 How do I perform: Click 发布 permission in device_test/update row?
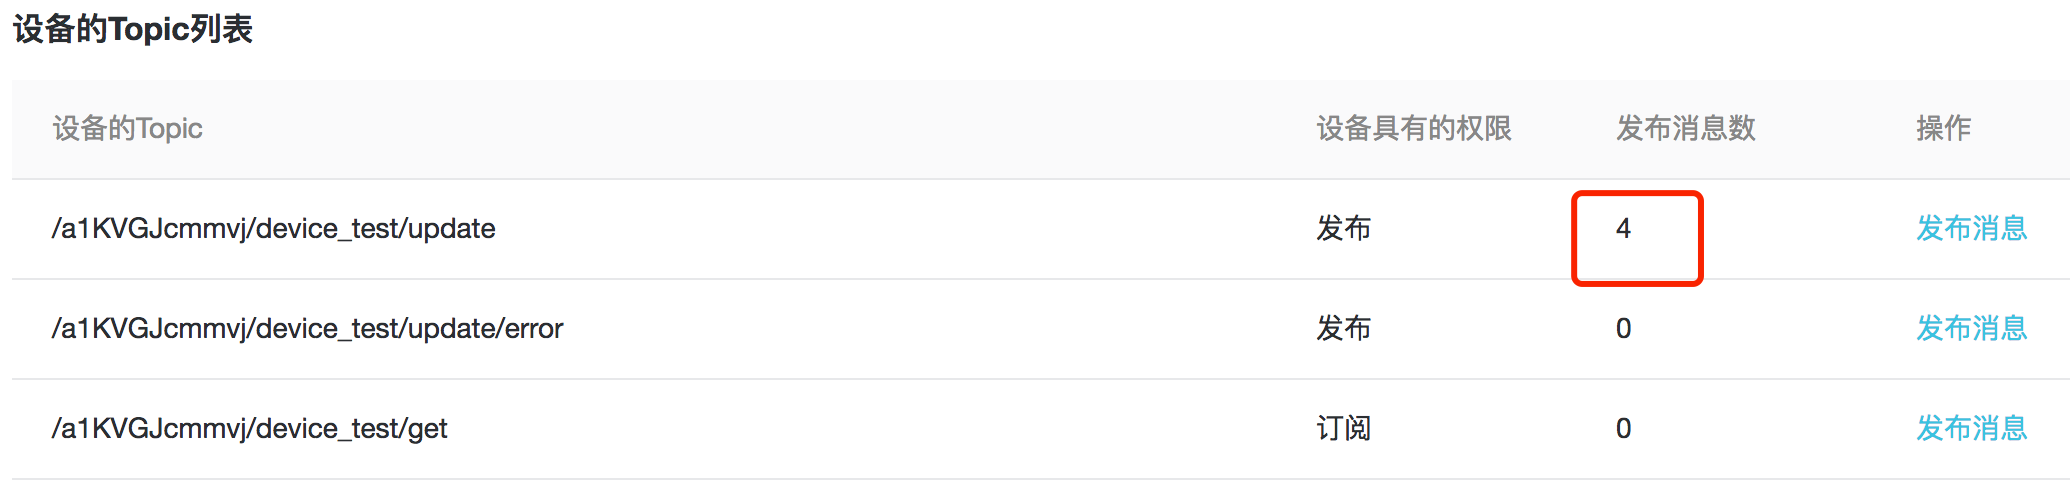(x=1343, y=229)
